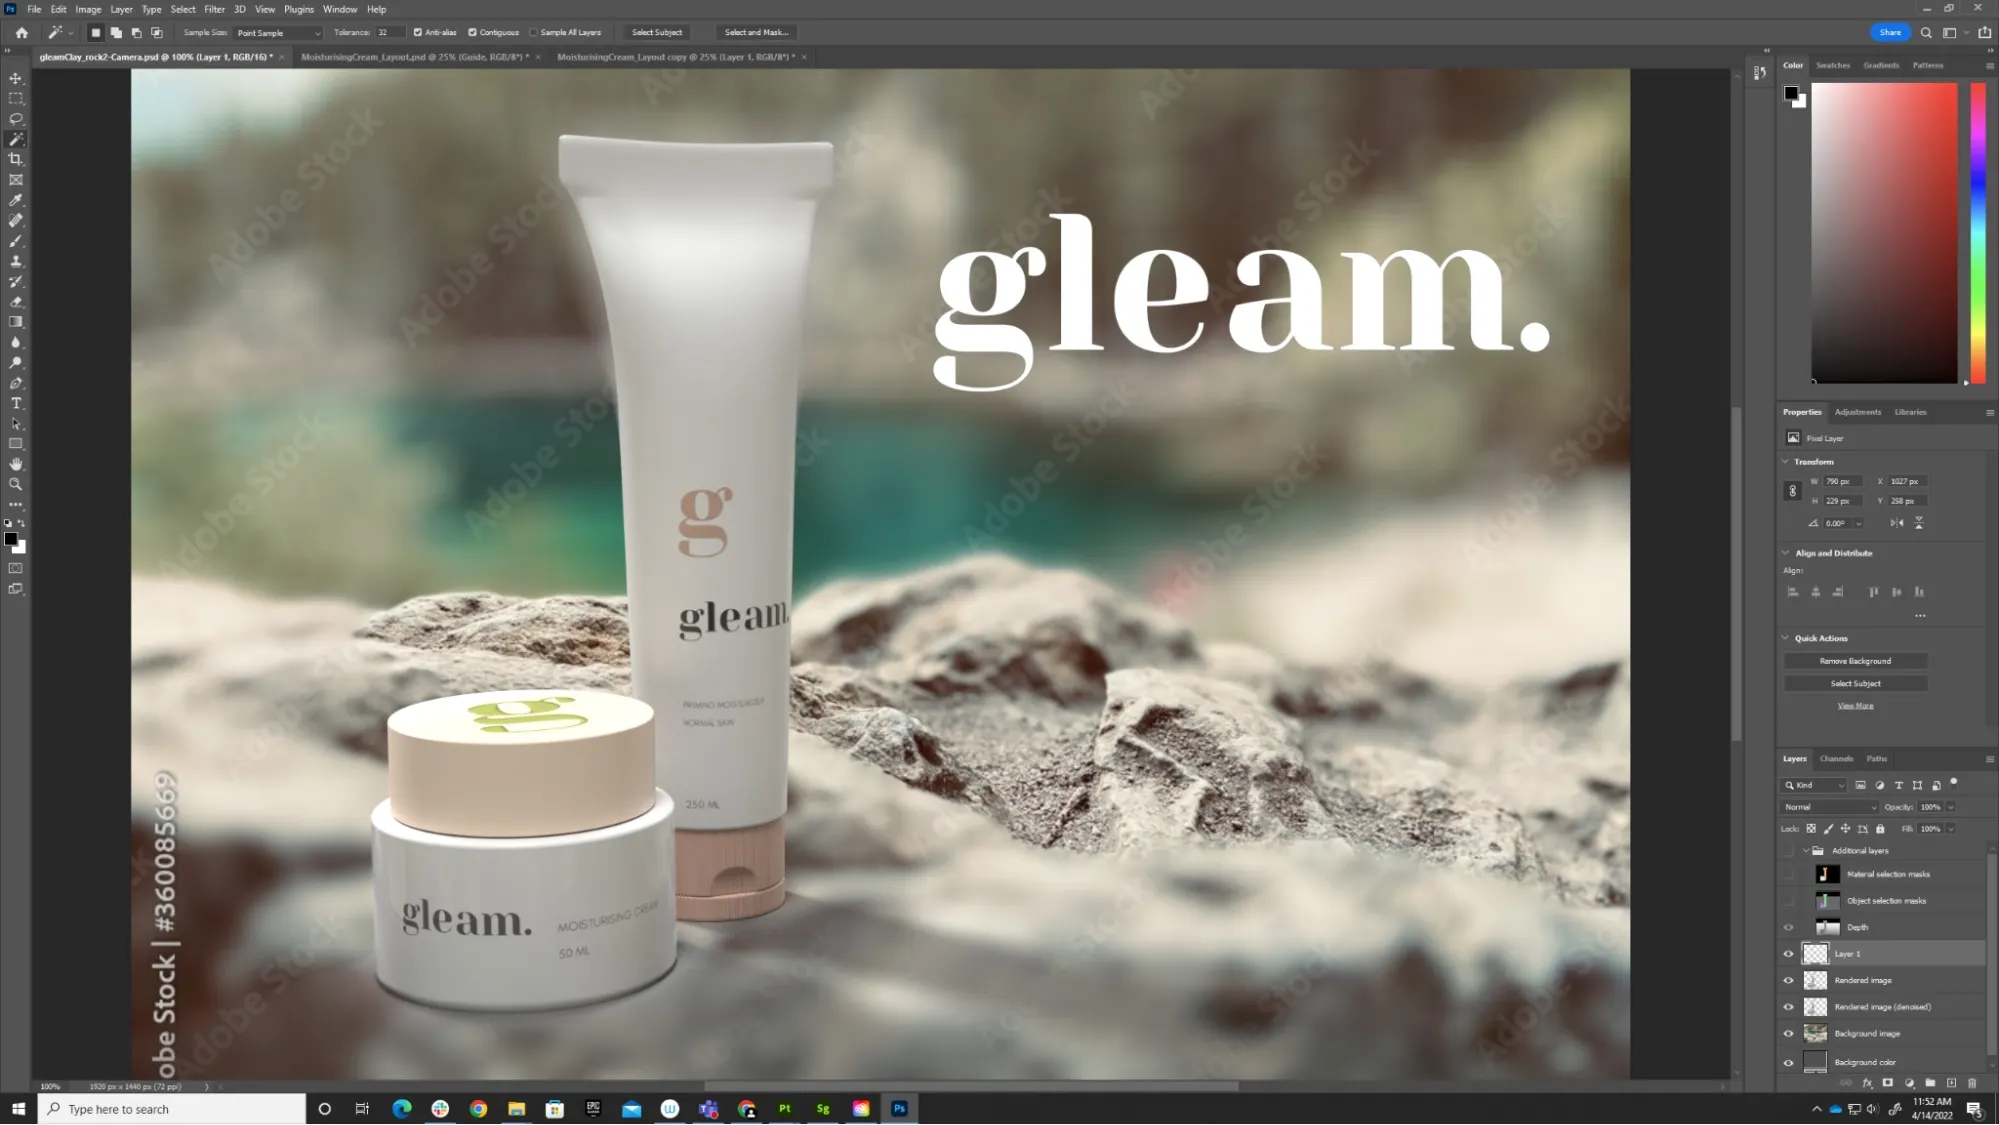Image resolution: width=1999 pixels, height=1125 pixels.
Task: Select the Brush tool
Action: pos(16,241)
